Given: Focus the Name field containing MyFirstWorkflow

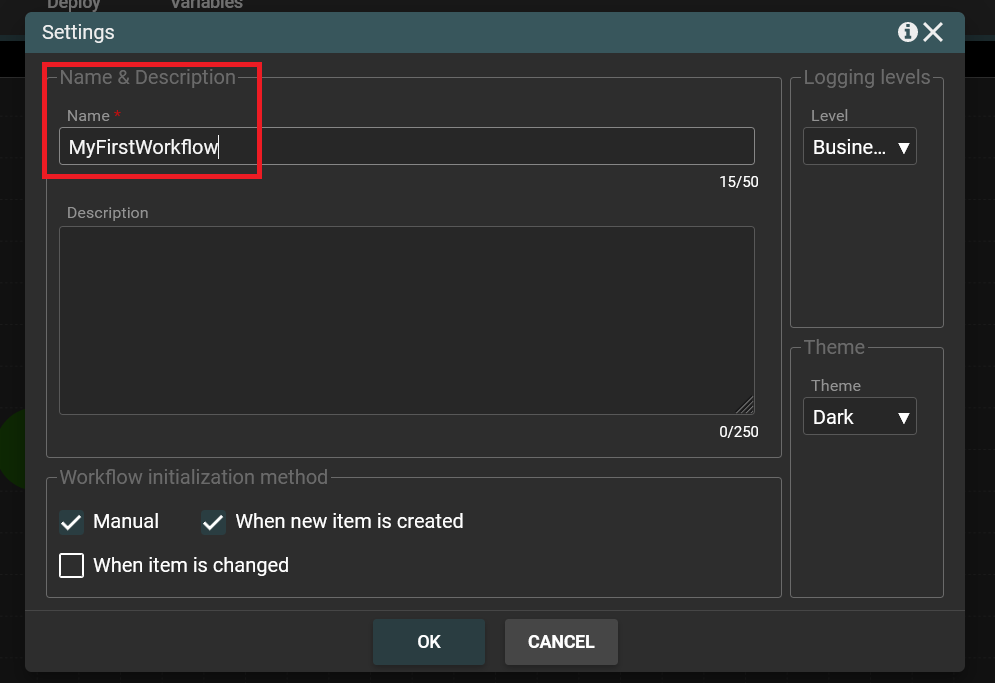Looking at the screenshot, I should (406, 147).
